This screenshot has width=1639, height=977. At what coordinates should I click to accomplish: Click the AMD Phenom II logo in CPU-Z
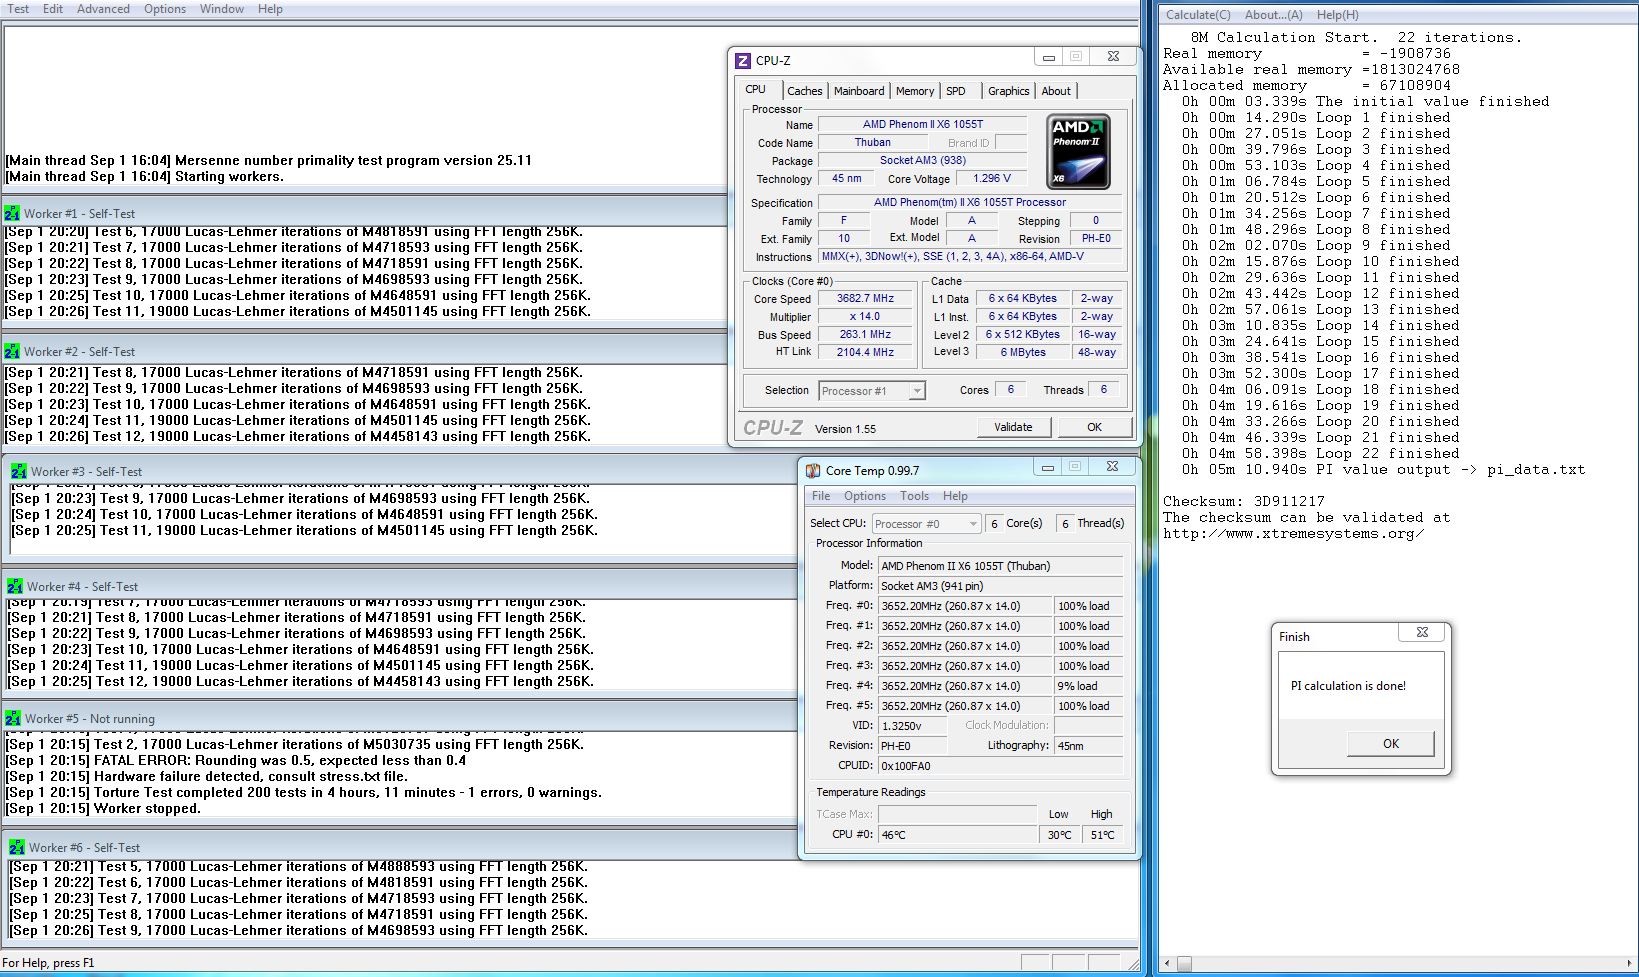click(1078, 152)
